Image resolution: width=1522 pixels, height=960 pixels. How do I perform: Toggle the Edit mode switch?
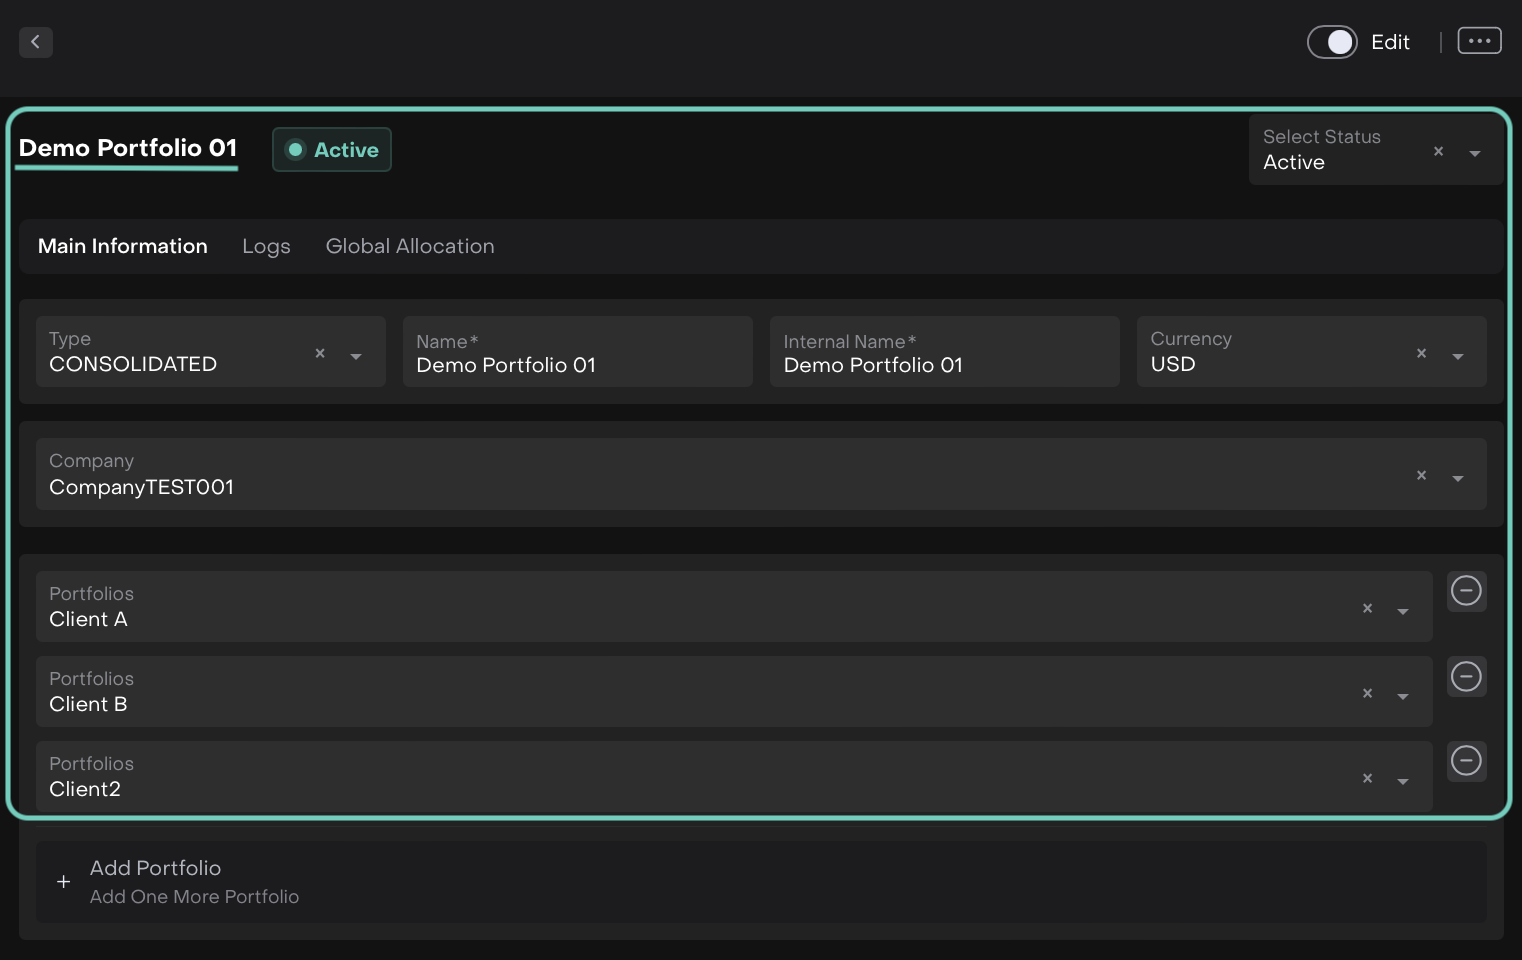1332,42
